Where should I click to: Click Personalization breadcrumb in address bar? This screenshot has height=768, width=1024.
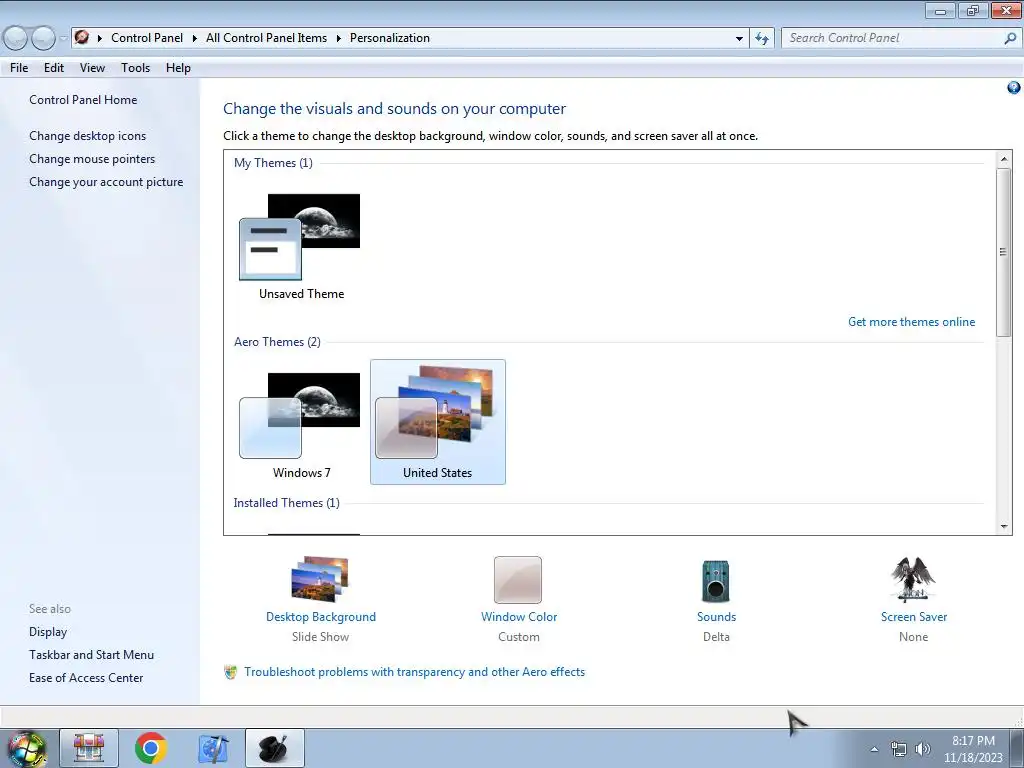tap(390, 39)
